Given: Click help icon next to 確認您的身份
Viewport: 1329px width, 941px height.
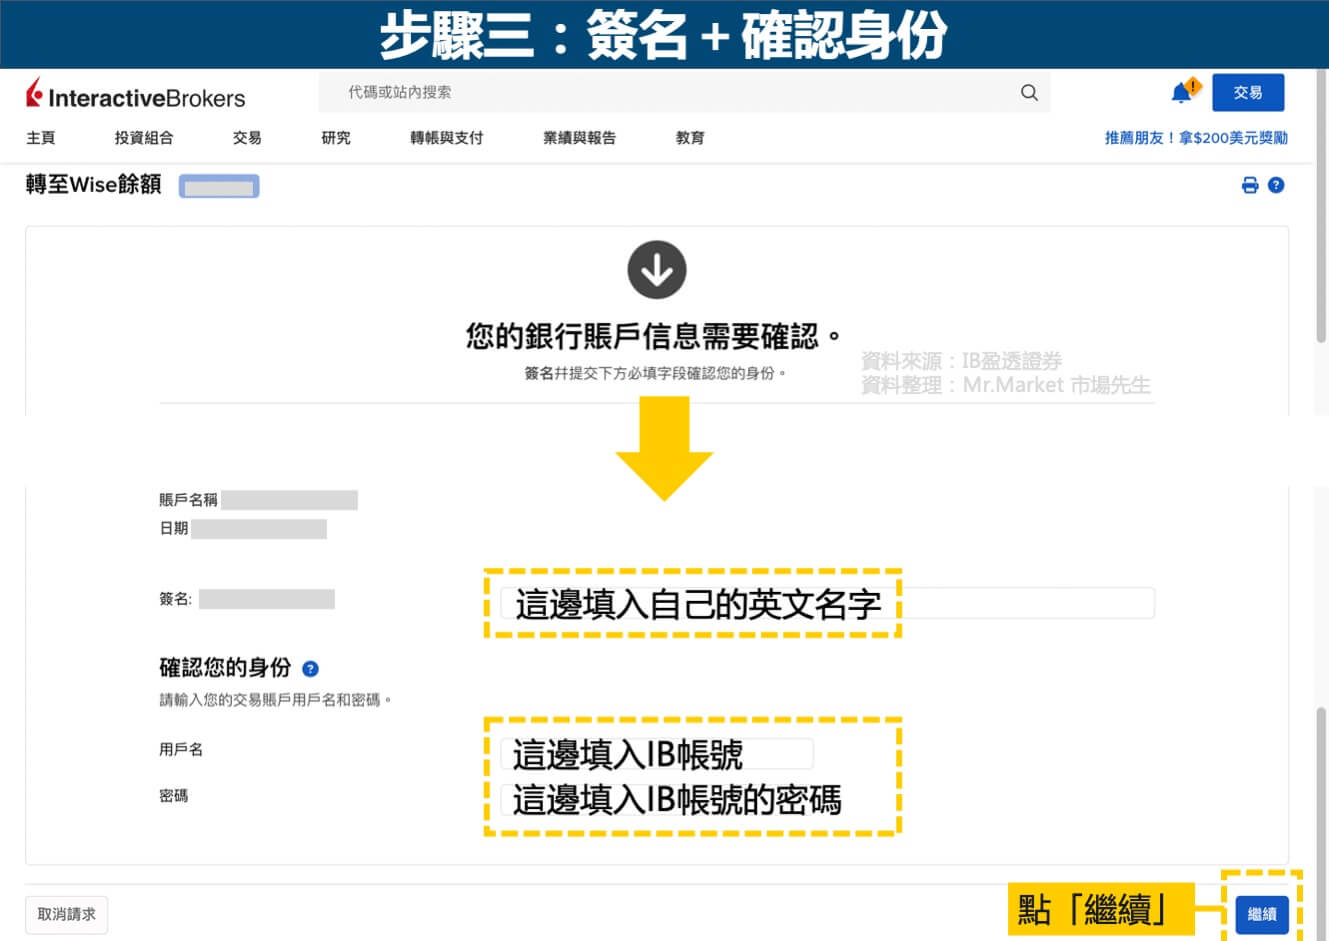Looking at the screenshot, I should coord(310,669).
